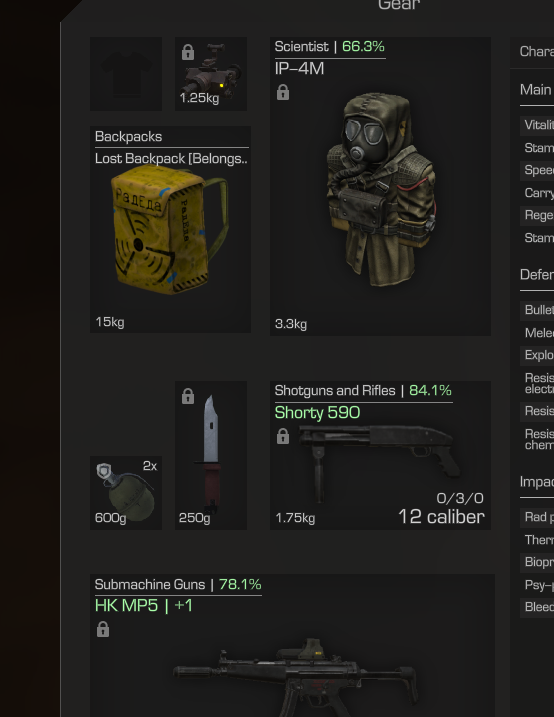554x717 pixels.
Task: Toggle the lock on the night vision device
Action: [188, 52]
